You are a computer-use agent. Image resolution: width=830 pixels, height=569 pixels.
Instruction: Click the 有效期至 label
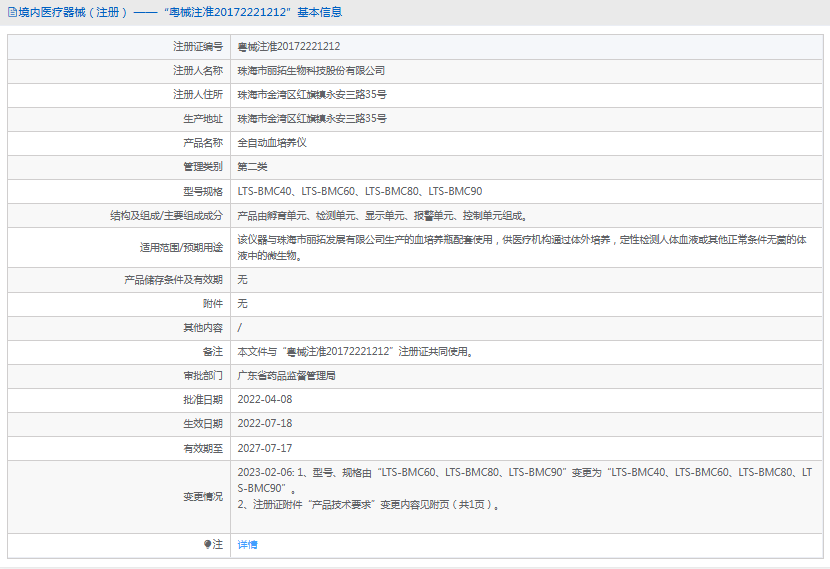pyautogui.click(x=203, y=448)
